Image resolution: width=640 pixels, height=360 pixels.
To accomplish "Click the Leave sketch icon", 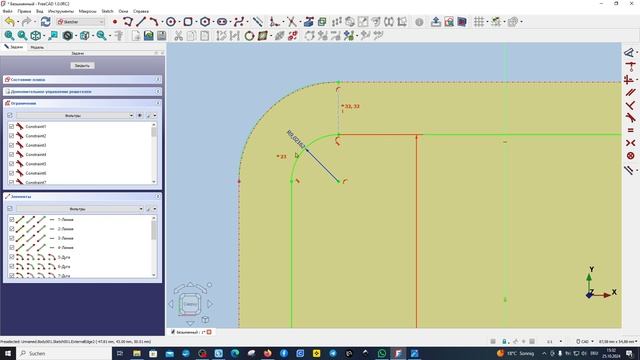I will 436,22.
